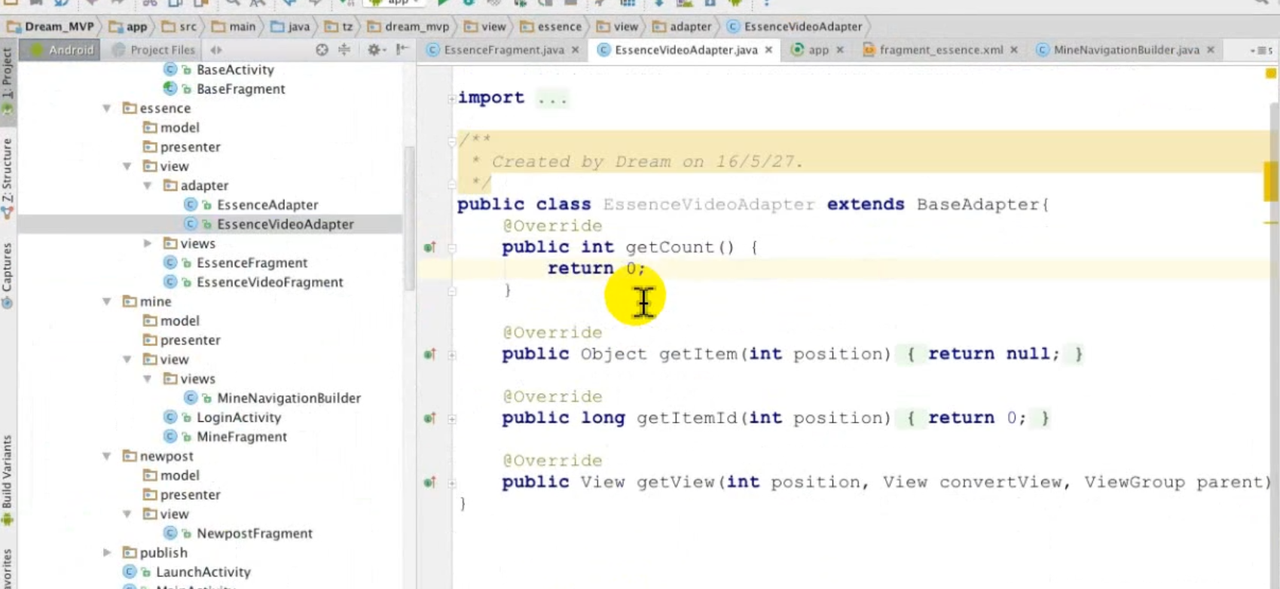Screen dimensions: 1280x589
Task: Click the override gutter icon beside getItem
Action: (429, 354)
